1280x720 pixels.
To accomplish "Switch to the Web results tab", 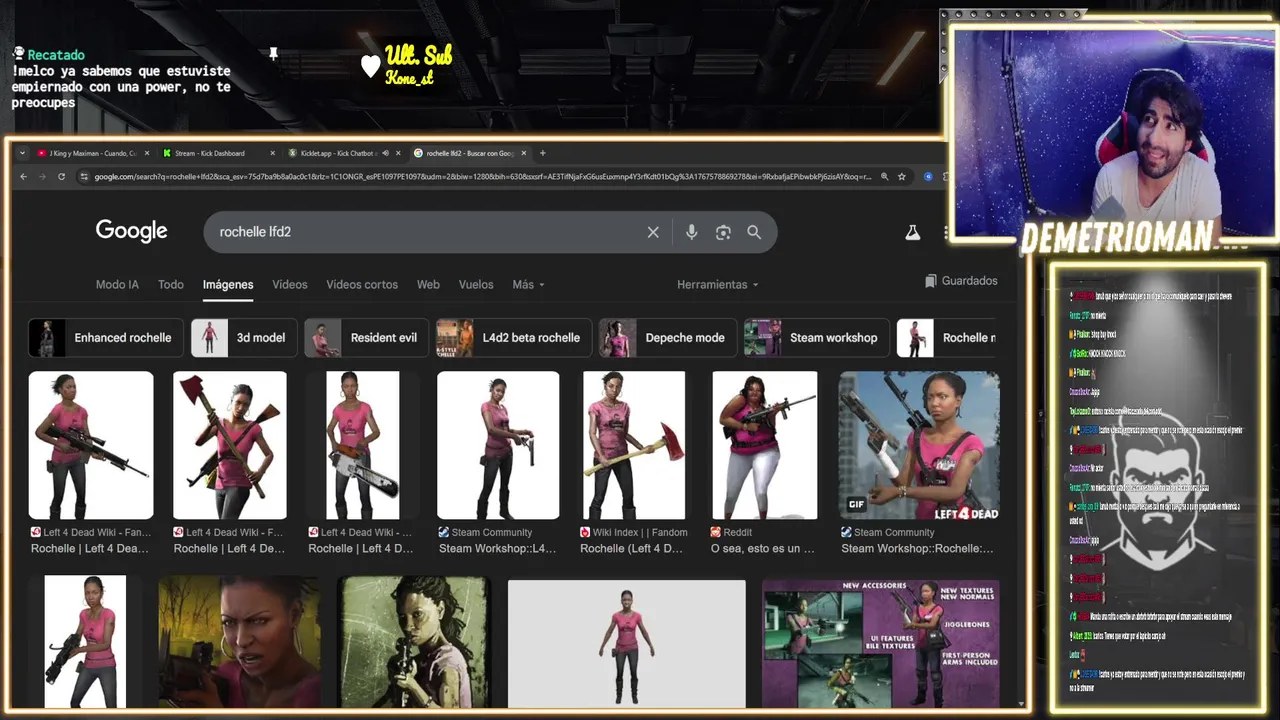I will [428, 285].
